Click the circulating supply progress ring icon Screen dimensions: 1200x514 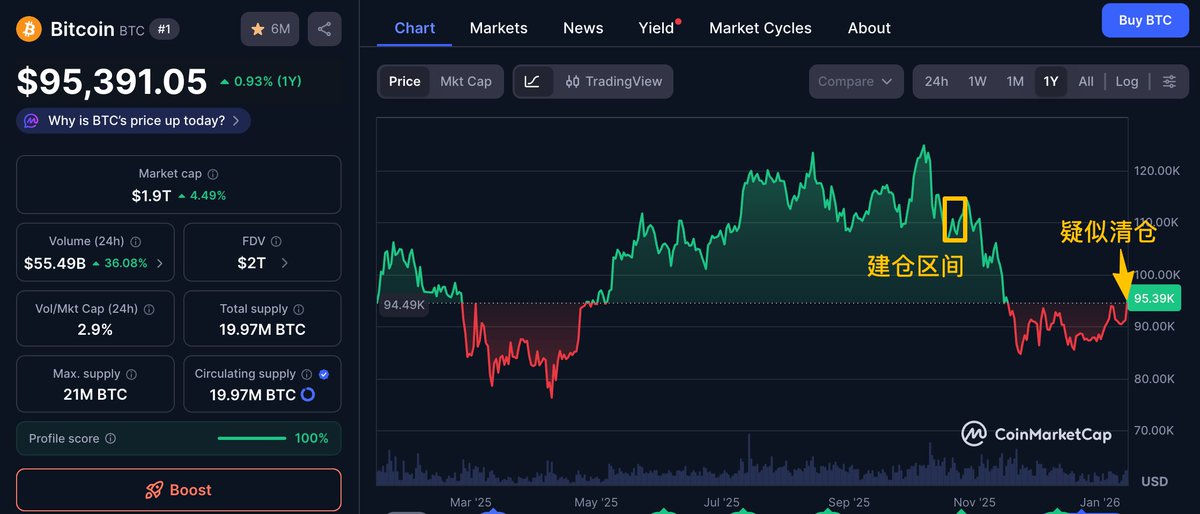tap(308, 395)
